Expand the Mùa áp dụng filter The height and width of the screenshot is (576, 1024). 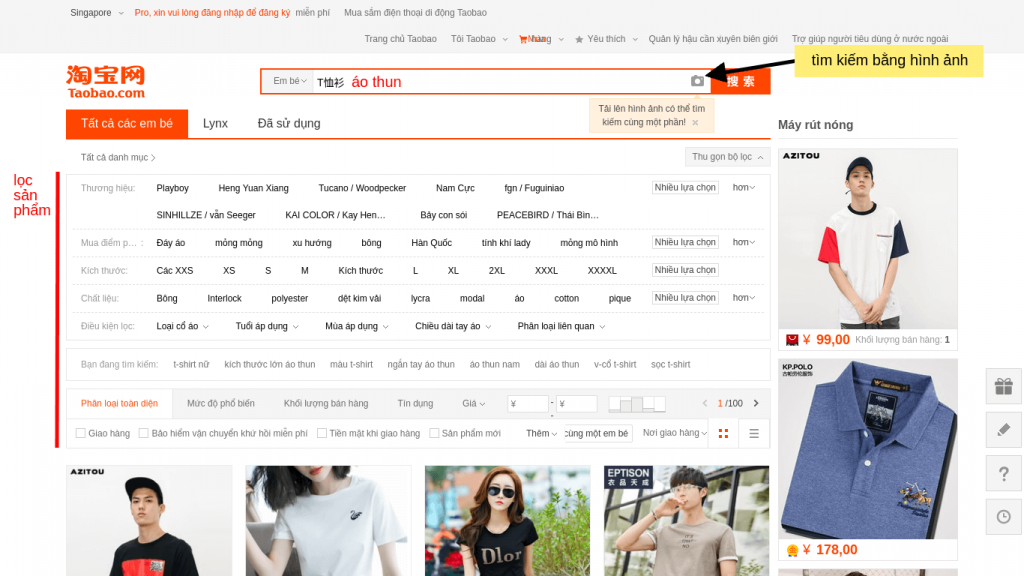click(x=357, y=326)
